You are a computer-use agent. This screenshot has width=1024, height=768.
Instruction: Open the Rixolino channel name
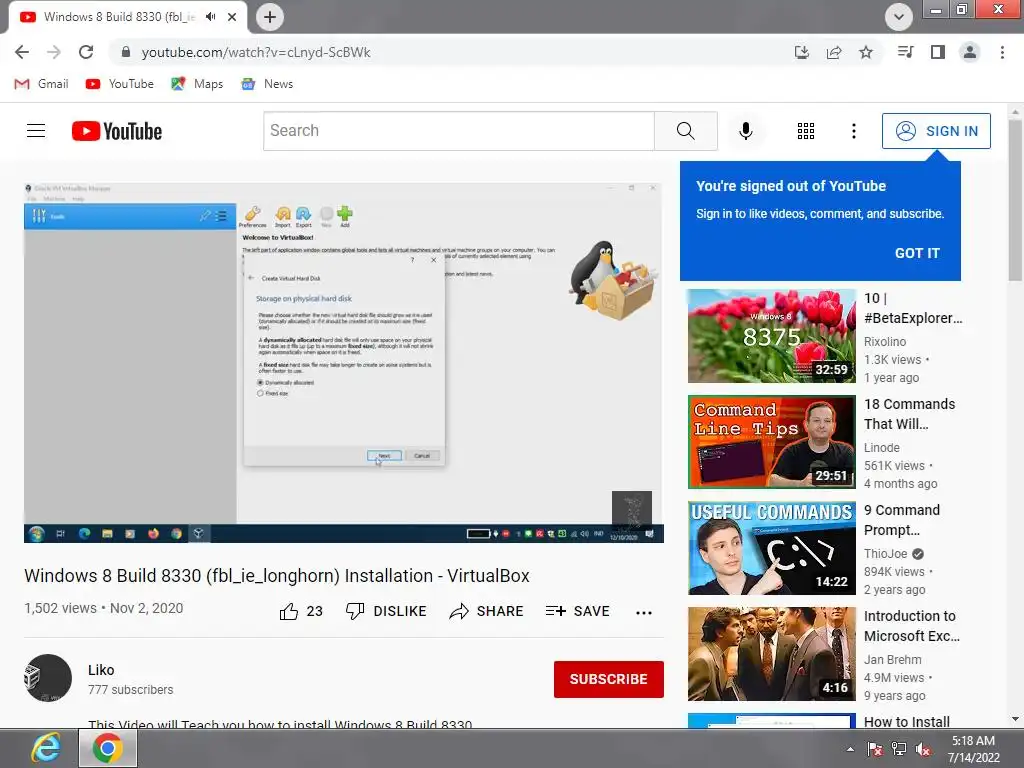(885, 342)
